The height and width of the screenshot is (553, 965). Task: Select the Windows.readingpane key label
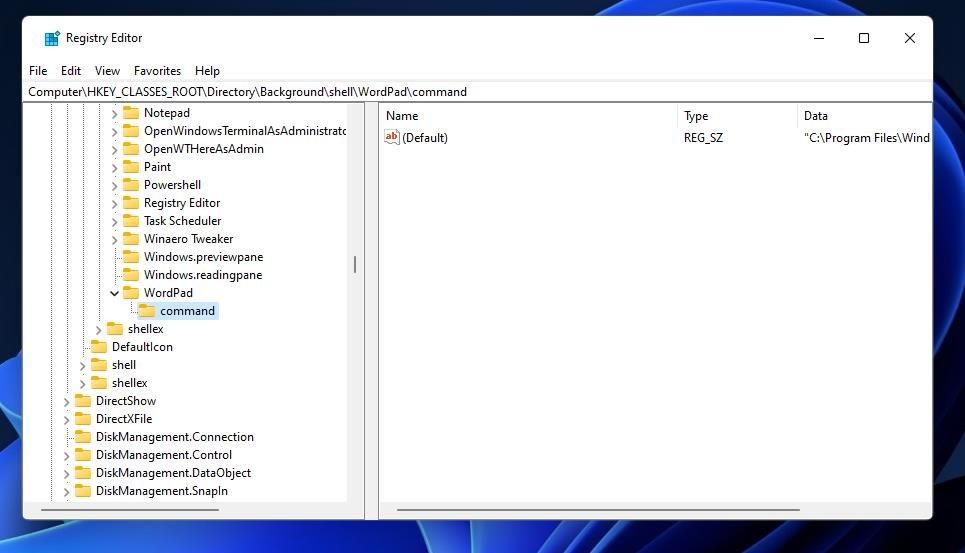pos(203,275)
